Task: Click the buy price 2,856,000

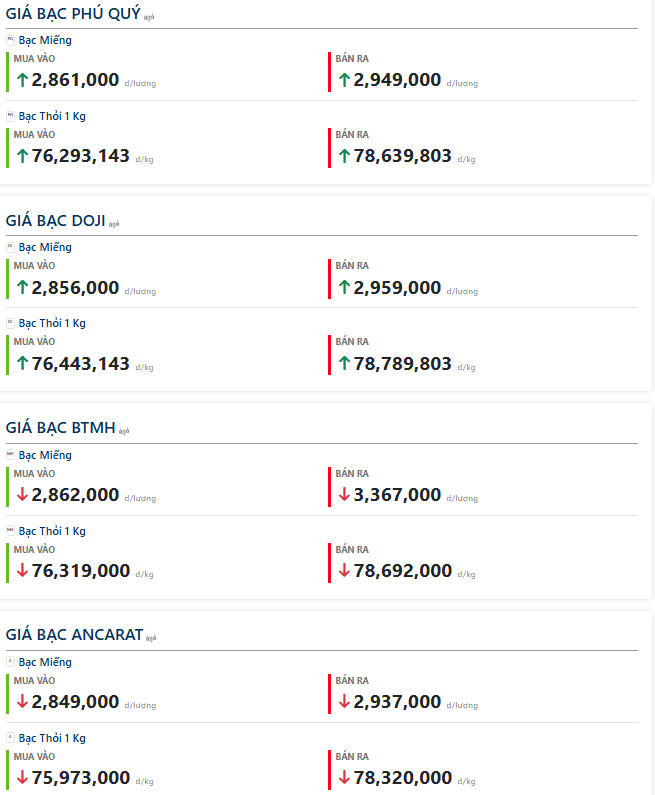Action: tap(75, 287)
